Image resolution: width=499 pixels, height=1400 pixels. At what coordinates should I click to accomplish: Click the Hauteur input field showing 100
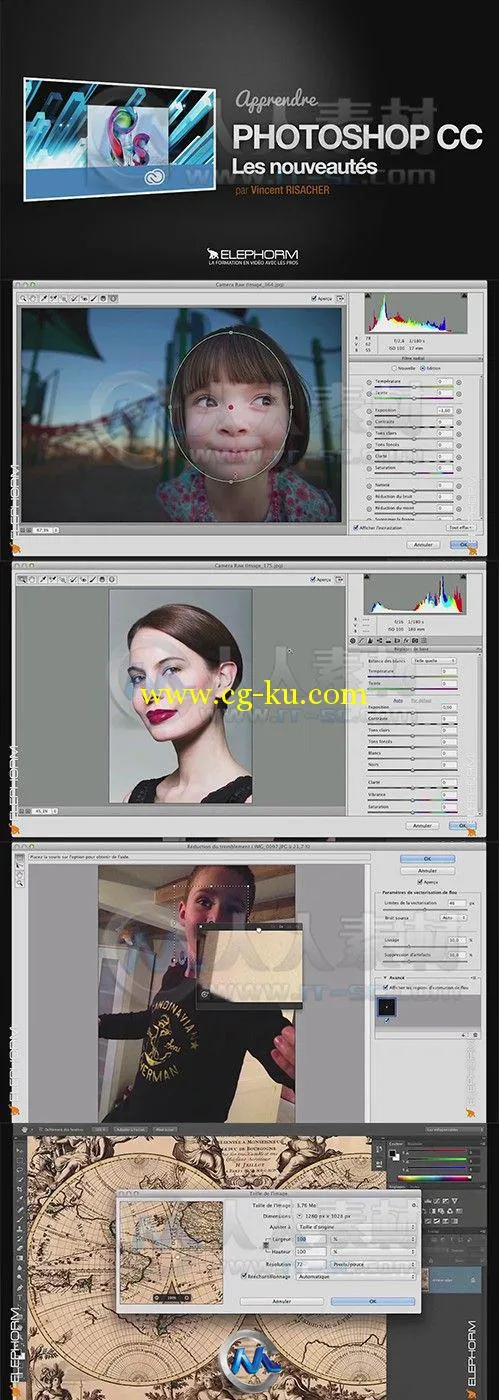click(310, 1250)
